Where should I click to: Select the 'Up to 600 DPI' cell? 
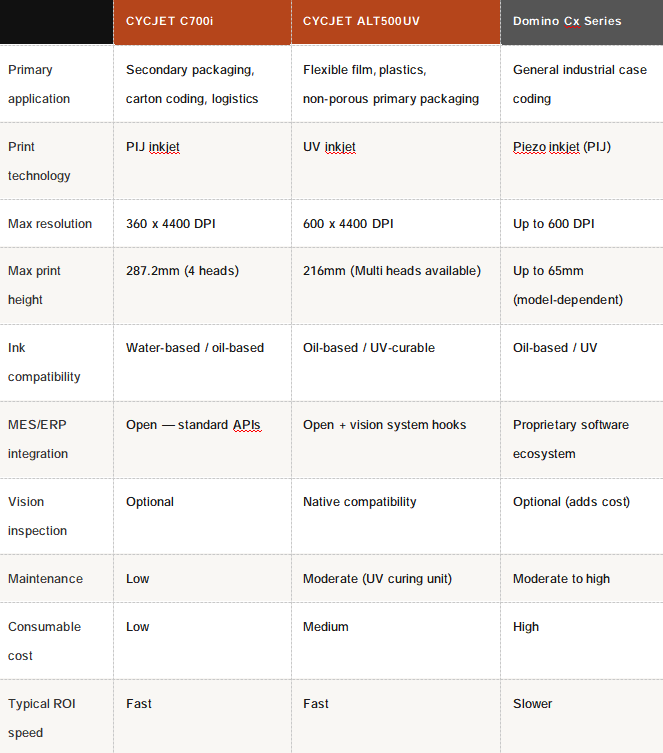pos(554,224)
